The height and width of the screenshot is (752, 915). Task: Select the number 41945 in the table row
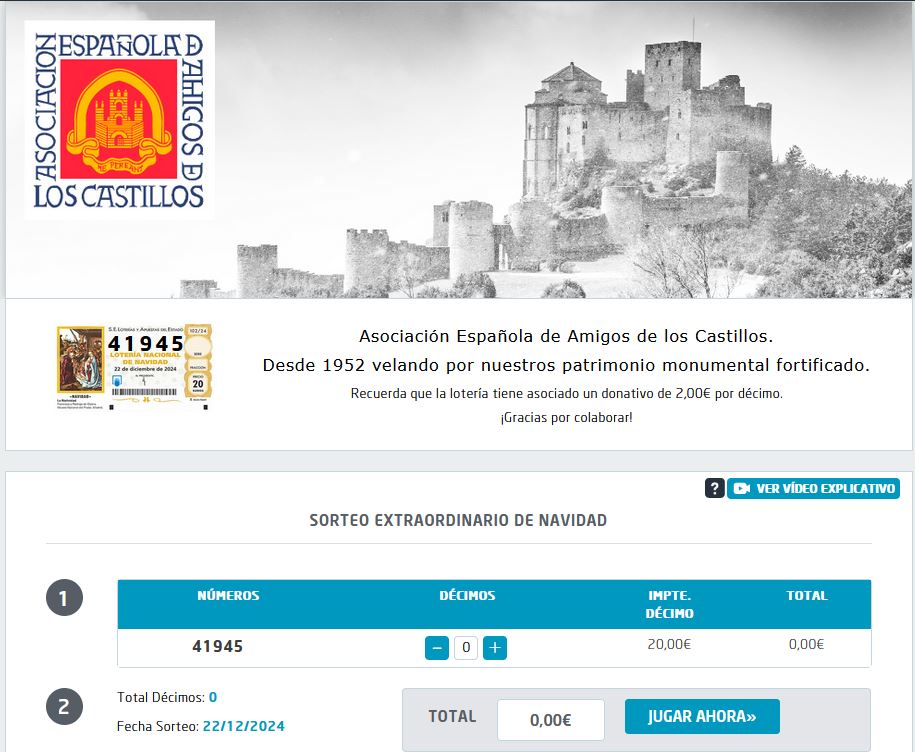[218, 646]
